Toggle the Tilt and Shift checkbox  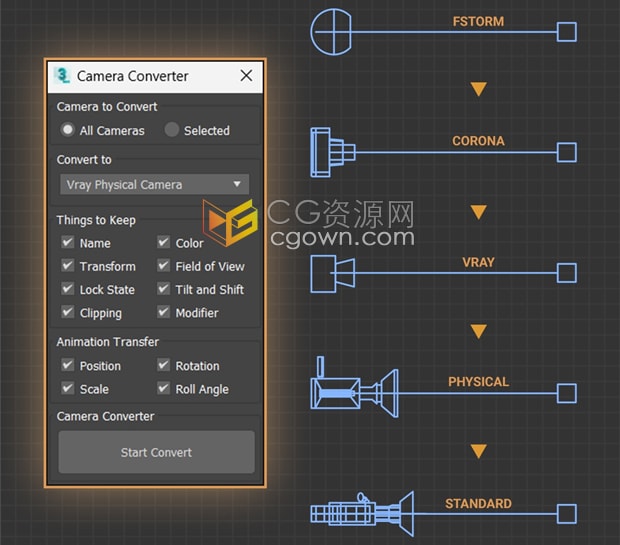[164, 289]
